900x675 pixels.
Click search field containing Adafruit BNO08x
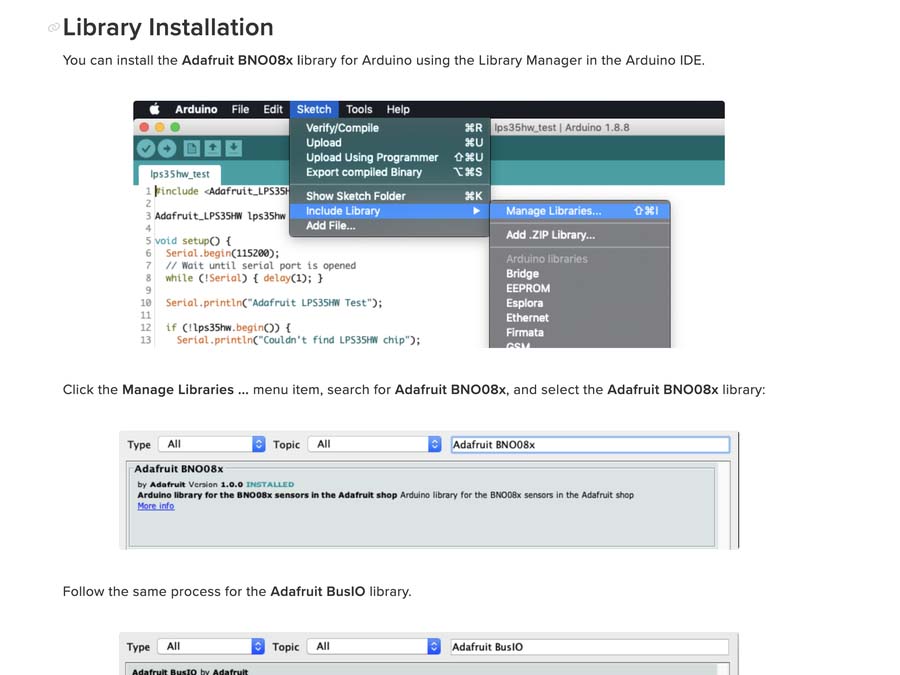[590, 445]
